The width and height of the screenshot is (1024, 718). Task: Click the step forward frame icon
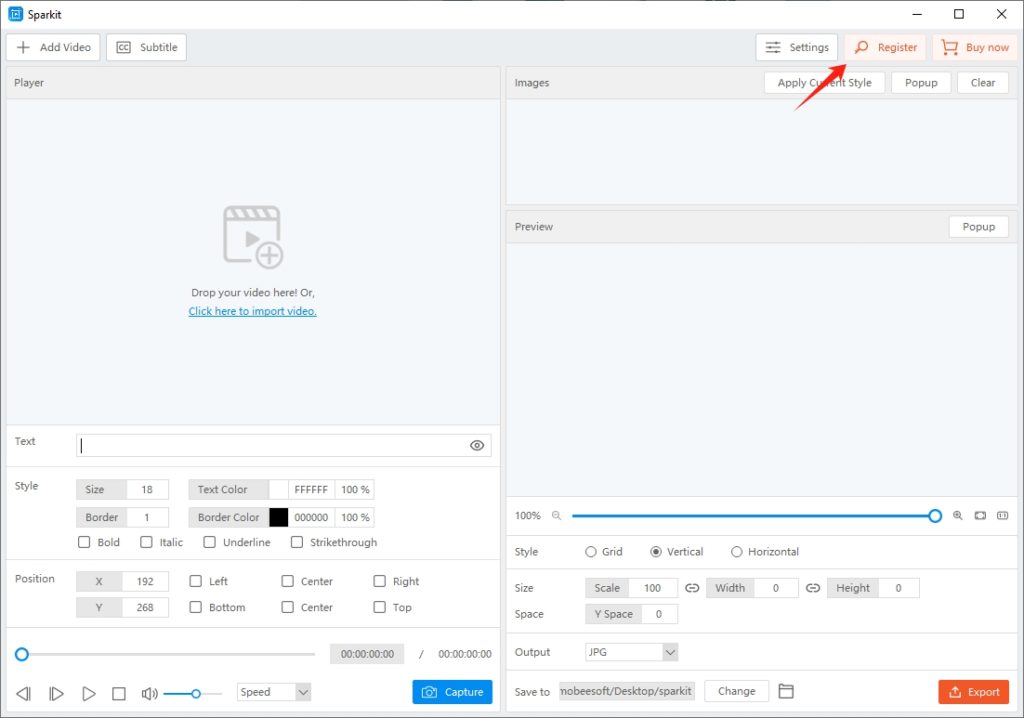pyautogui.click(x=56, y=691)
